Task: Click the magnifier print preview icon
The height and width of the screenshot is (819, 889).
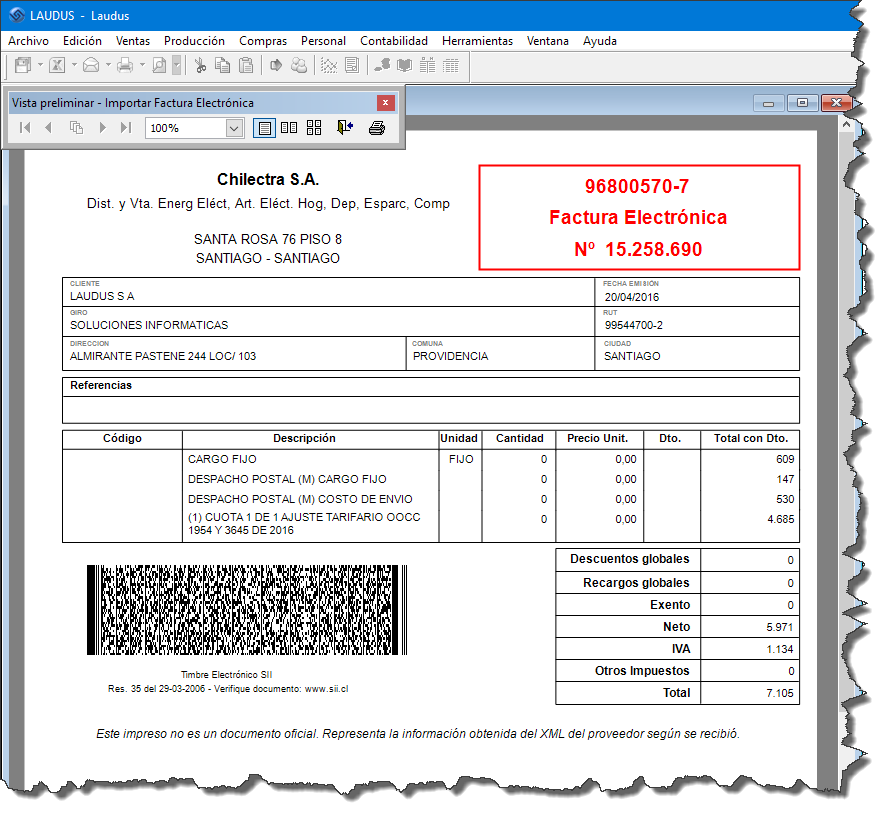Action: point(160,65)
